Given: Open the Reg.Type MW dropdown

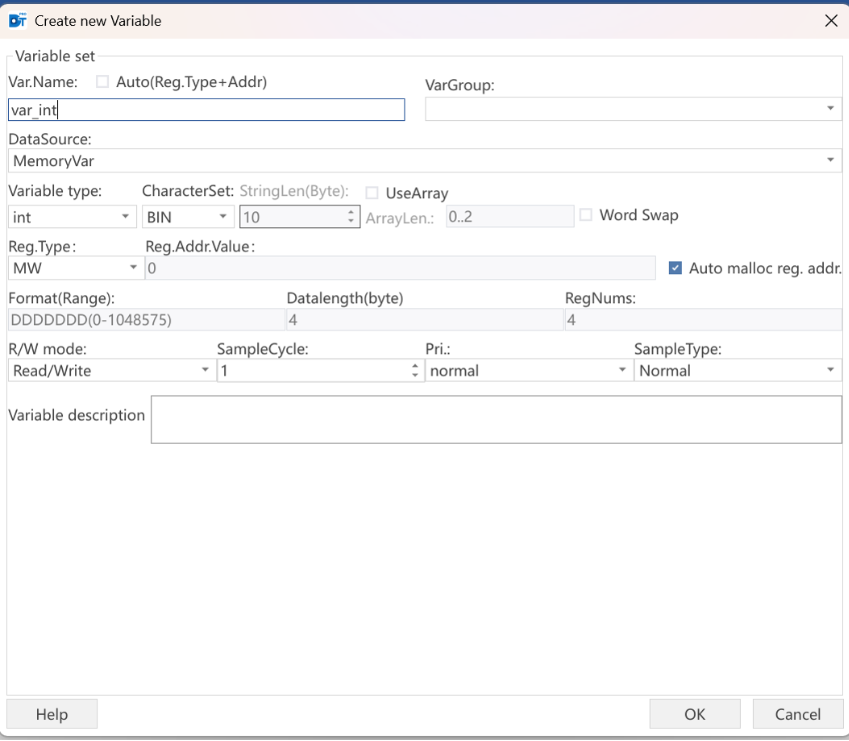Looking at the screenshot, I should point(75,268).
